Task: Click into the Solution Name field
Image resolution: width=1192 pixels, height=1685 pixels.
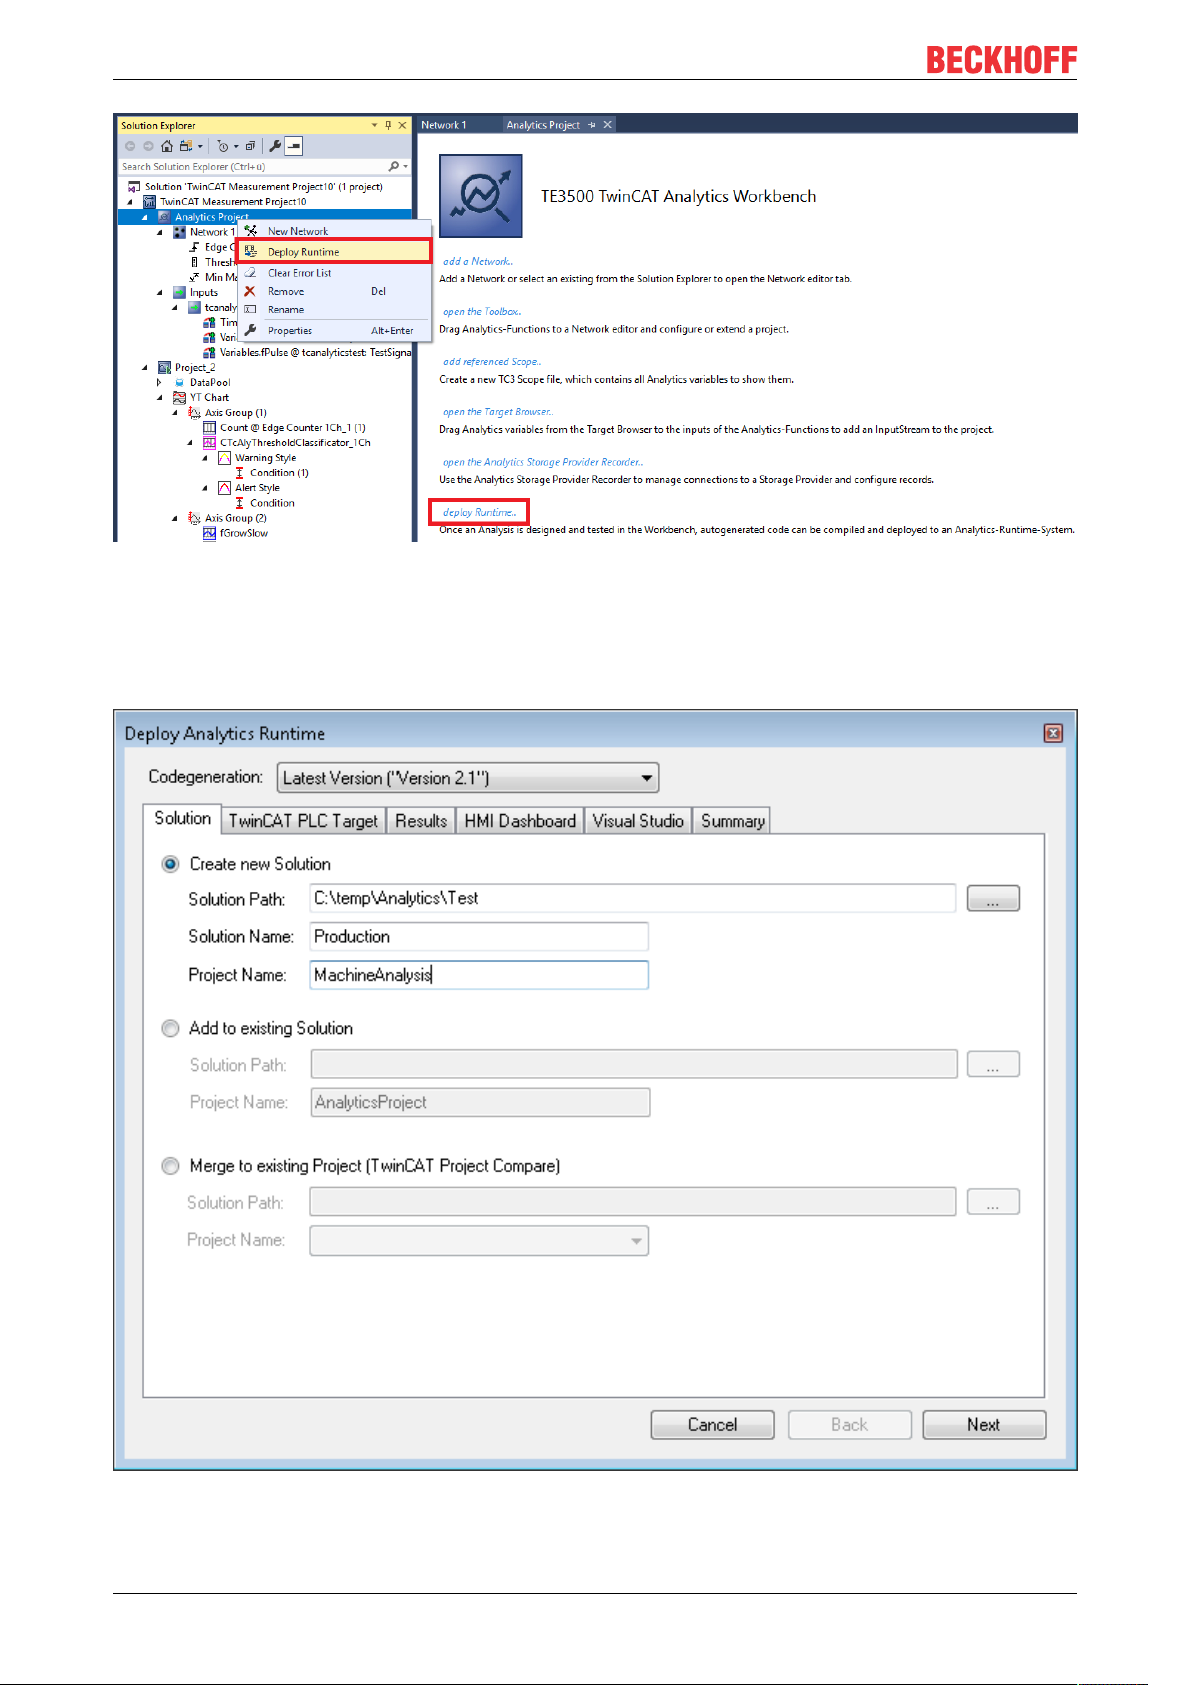Action: click(479, 937)
